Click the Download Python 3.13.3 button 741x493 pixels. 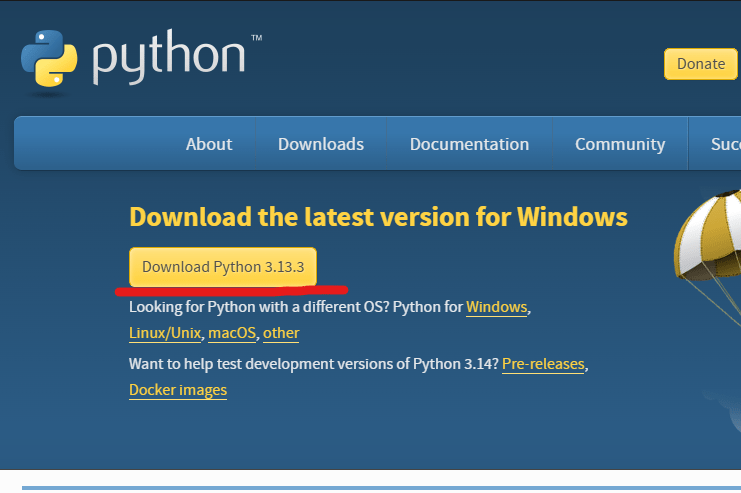pyautogui.click(x=223, y=267)
